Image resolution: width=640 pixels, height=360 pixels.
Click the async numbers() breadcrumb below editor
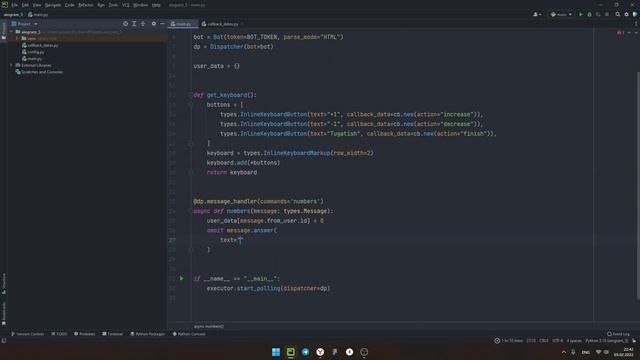(x=209, y=327)
